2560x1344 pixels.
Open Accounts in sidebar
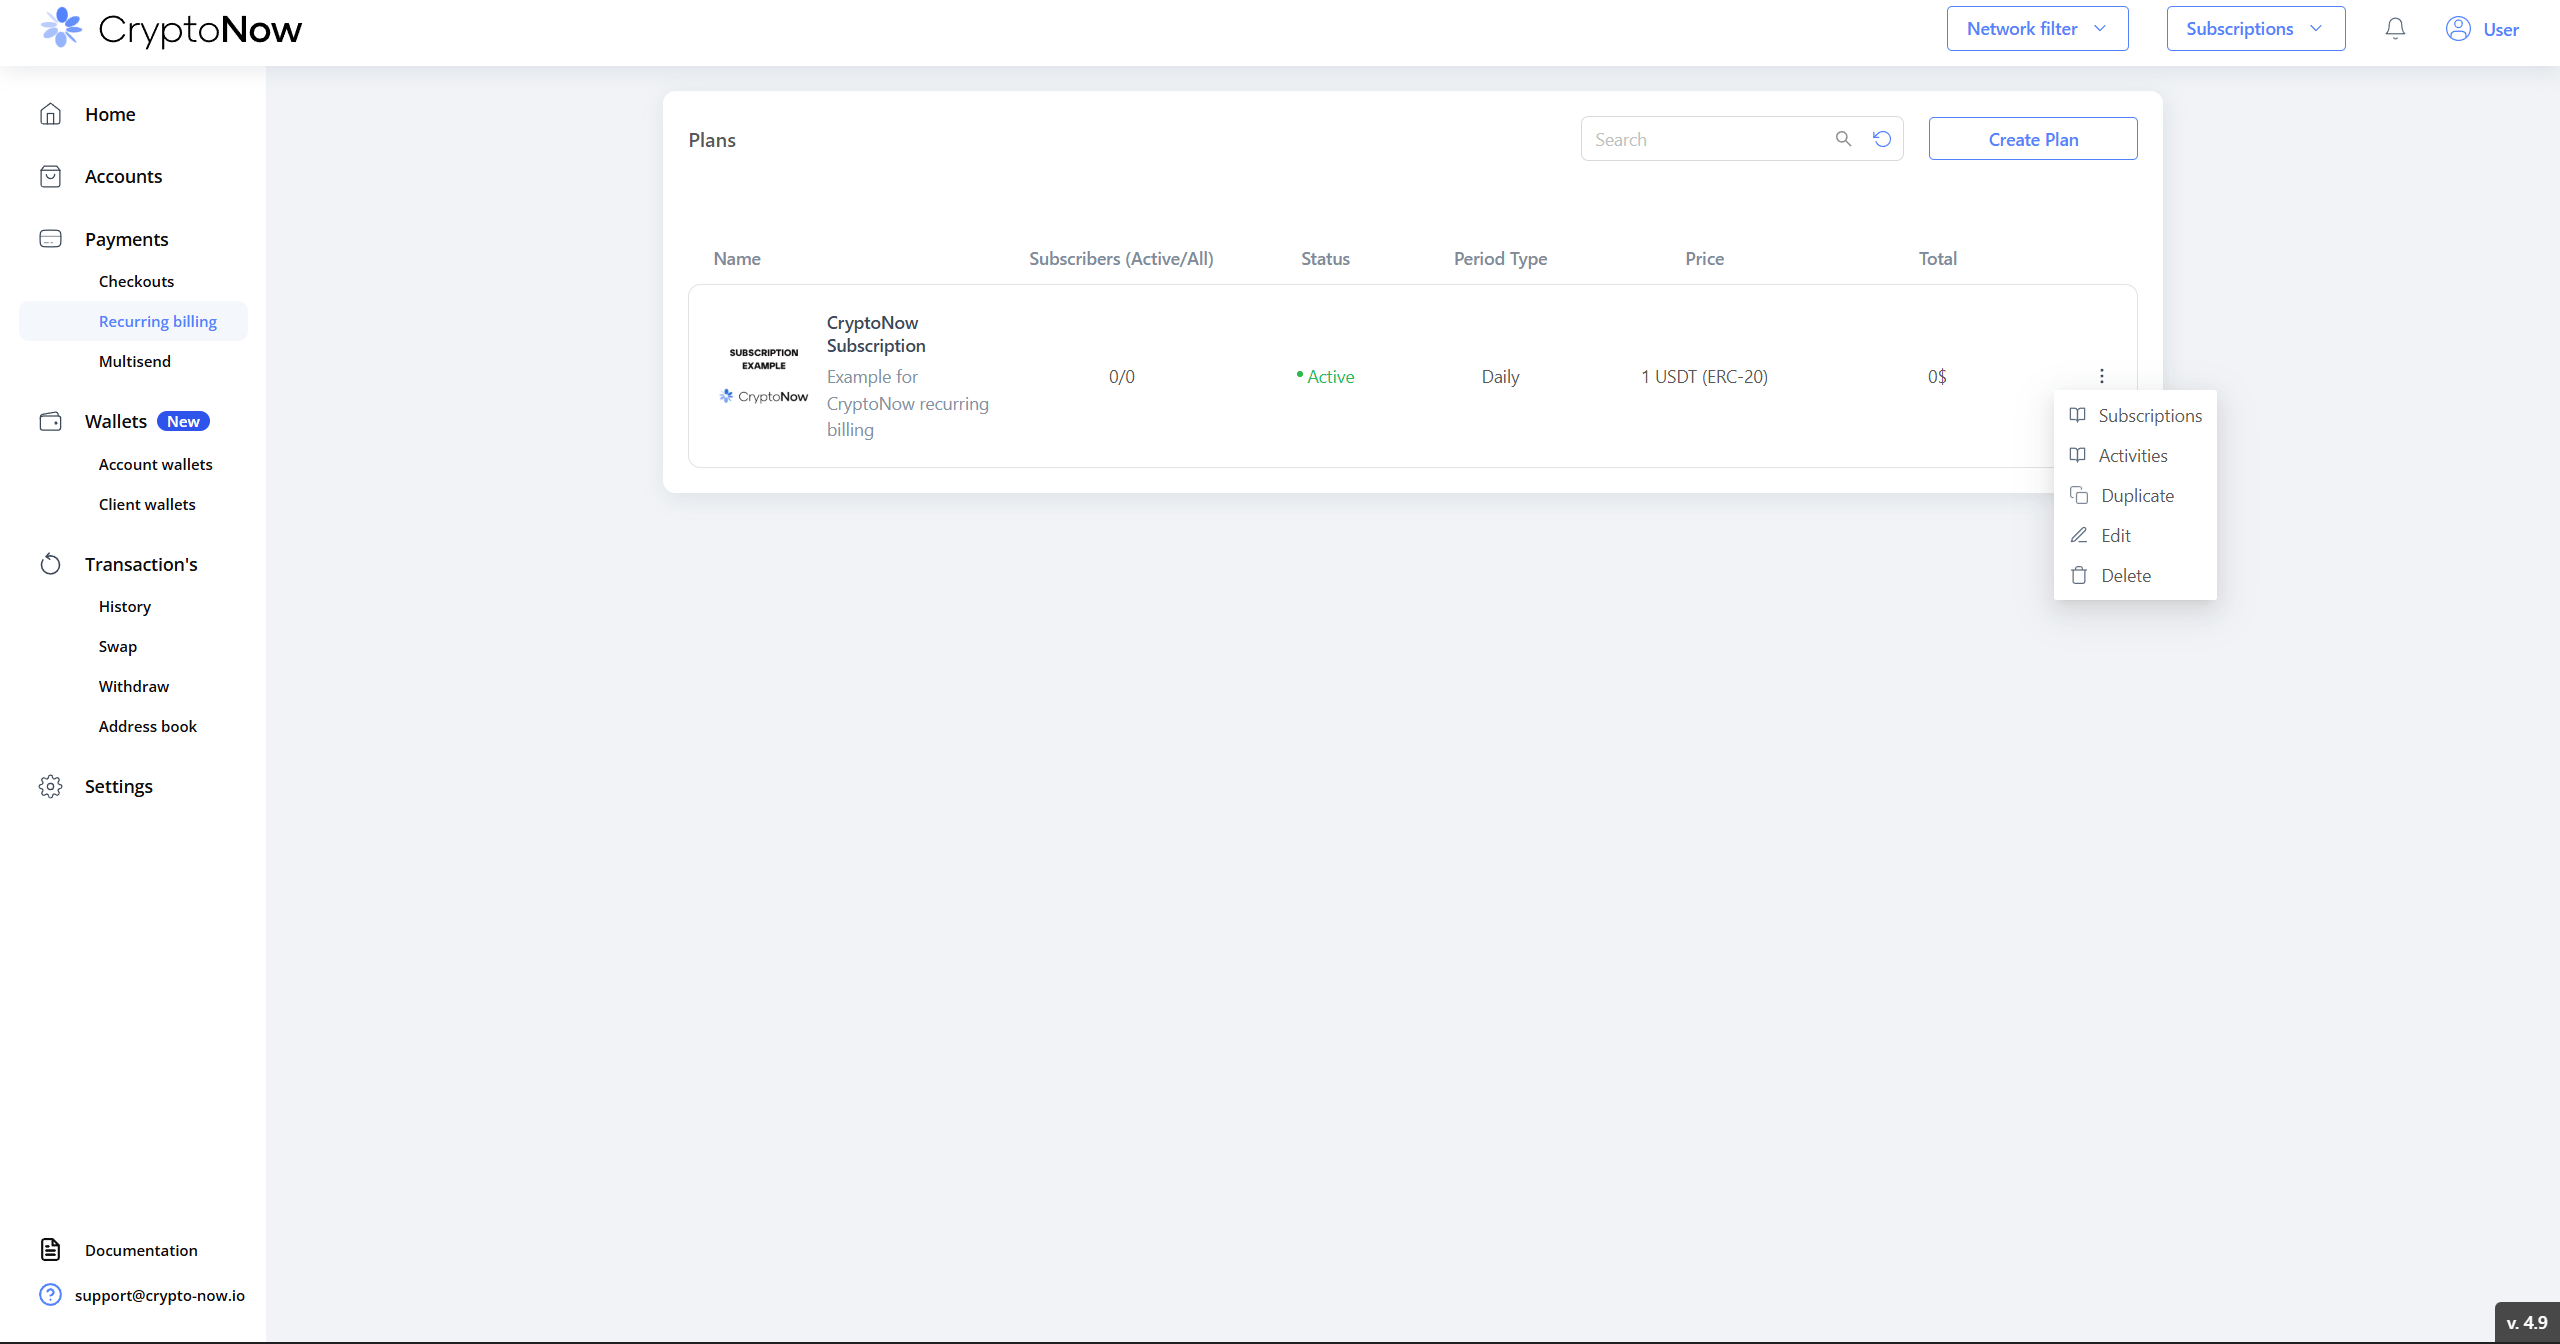(x=123, y=176)
